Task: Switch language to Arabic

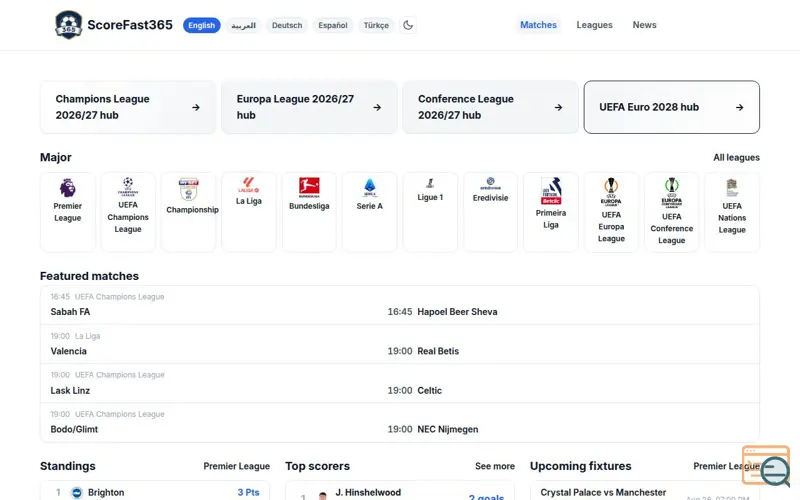Action: tap(243, 26)
